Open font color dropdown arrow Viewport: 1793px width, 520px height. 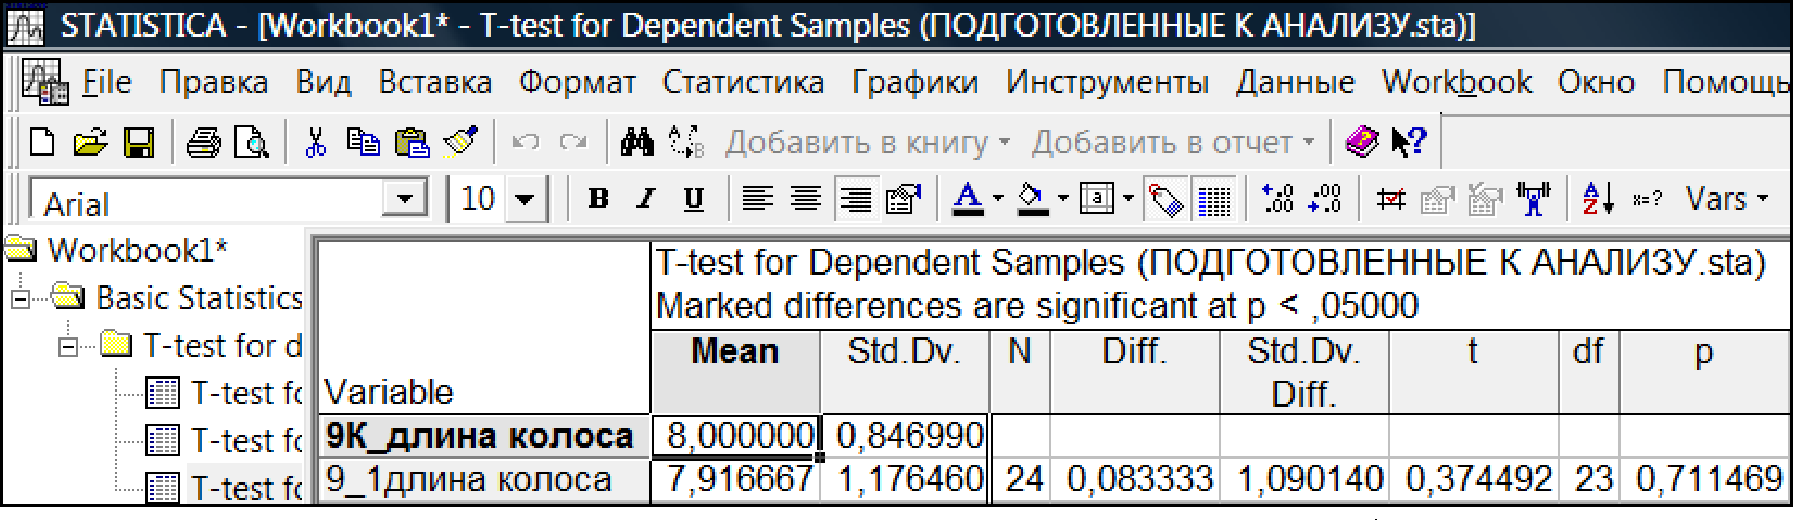click(997, 199)
